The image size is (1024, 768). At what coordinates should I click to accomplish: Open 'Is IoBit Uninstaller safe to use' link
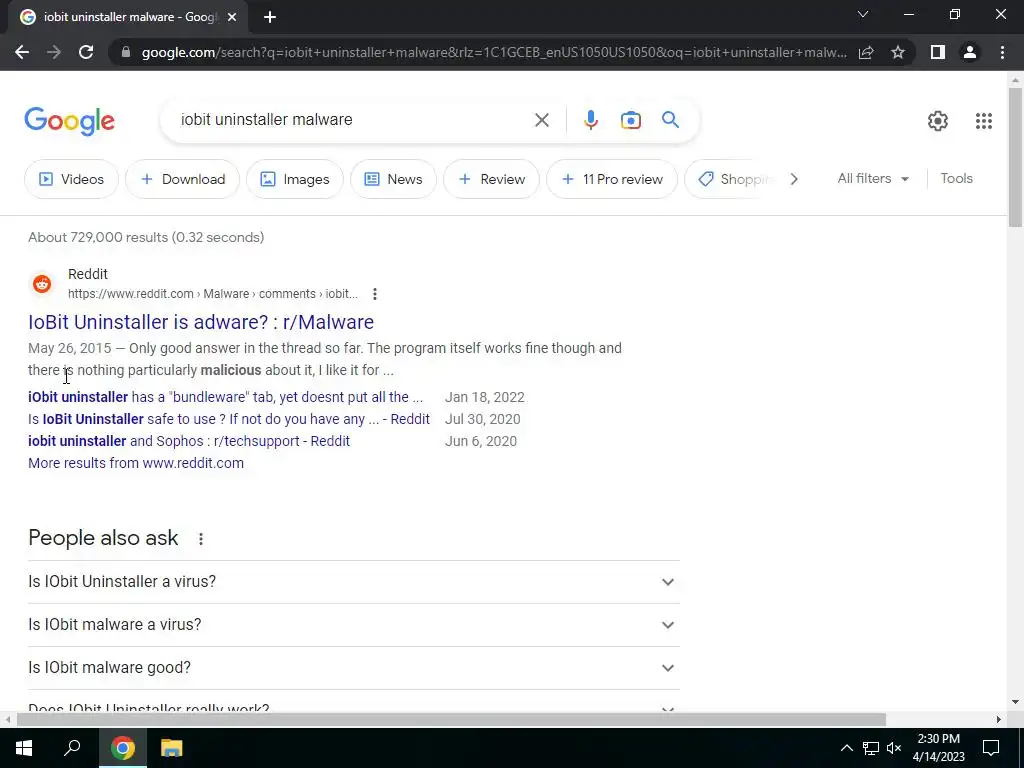click(x=229, y=419)
